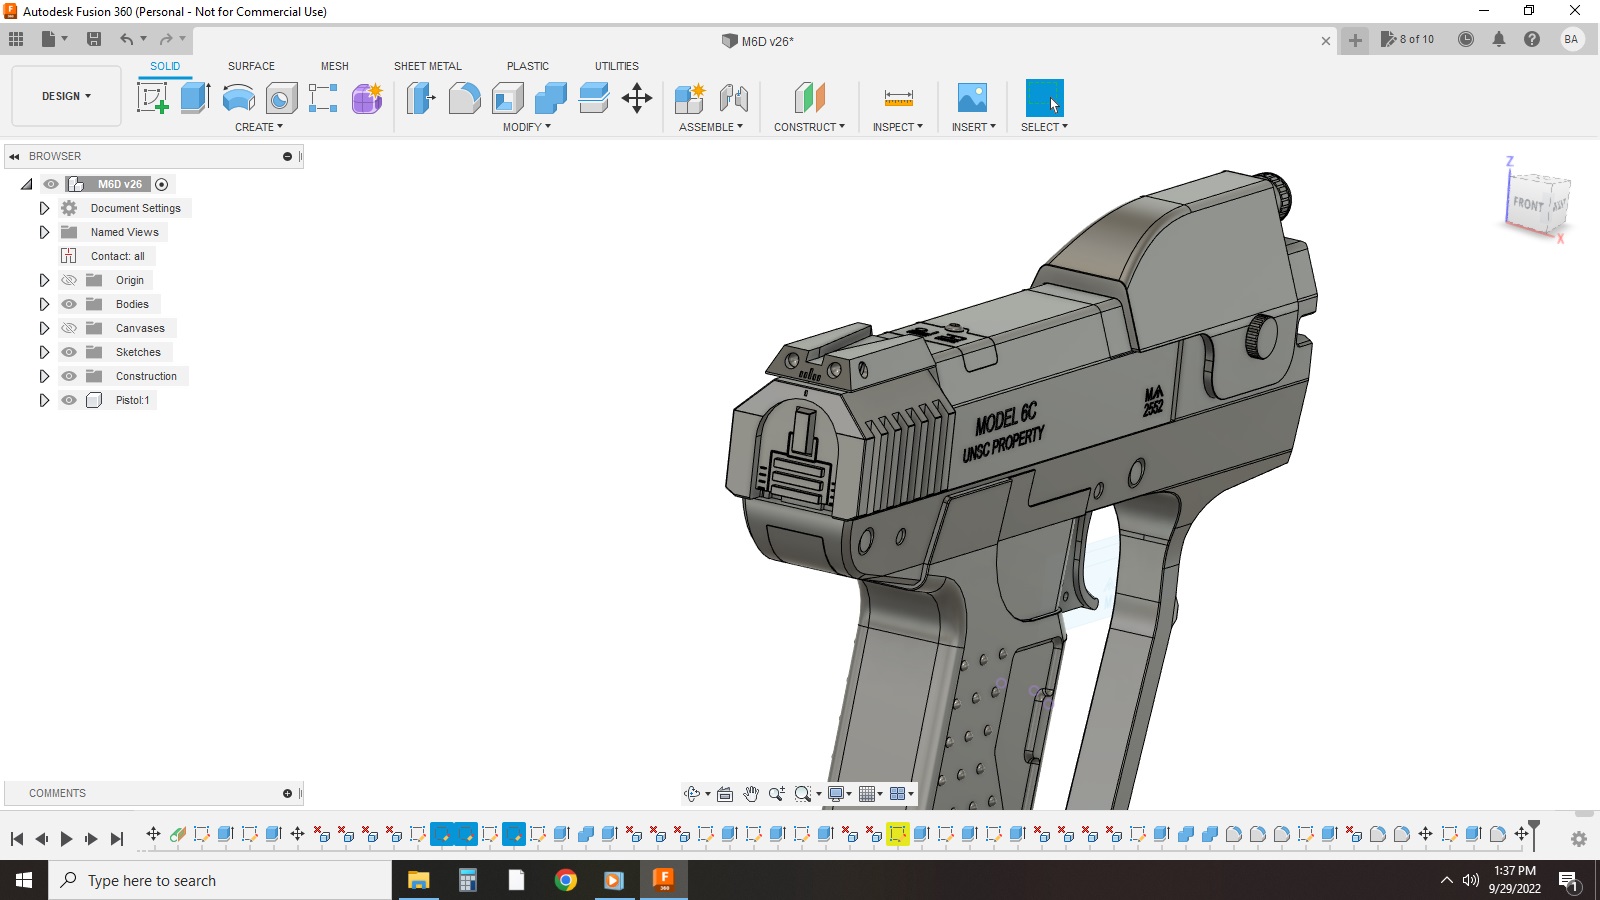Switch to the PLASTIC tab

(x=528, y=66)
